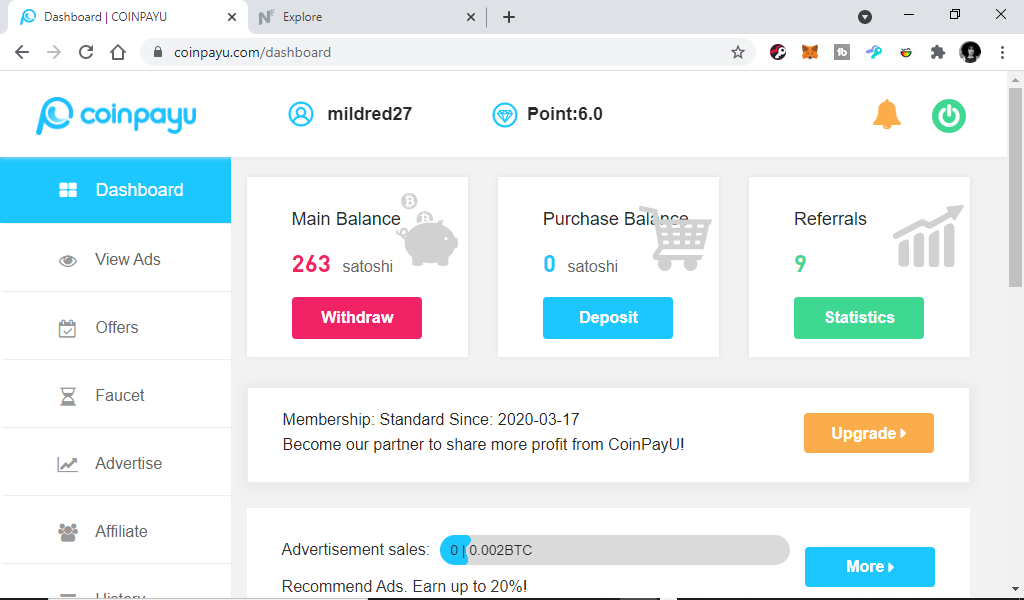
Task: Select the Dashboard | COINPAYU tab
Action: pos(127,17)
